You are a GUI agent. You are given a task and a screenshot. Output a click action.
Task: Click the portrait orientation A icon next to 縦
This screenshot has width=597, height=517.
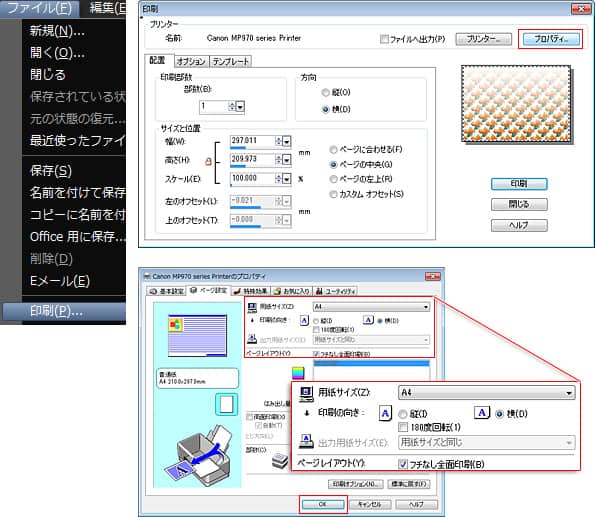point(385,413)
